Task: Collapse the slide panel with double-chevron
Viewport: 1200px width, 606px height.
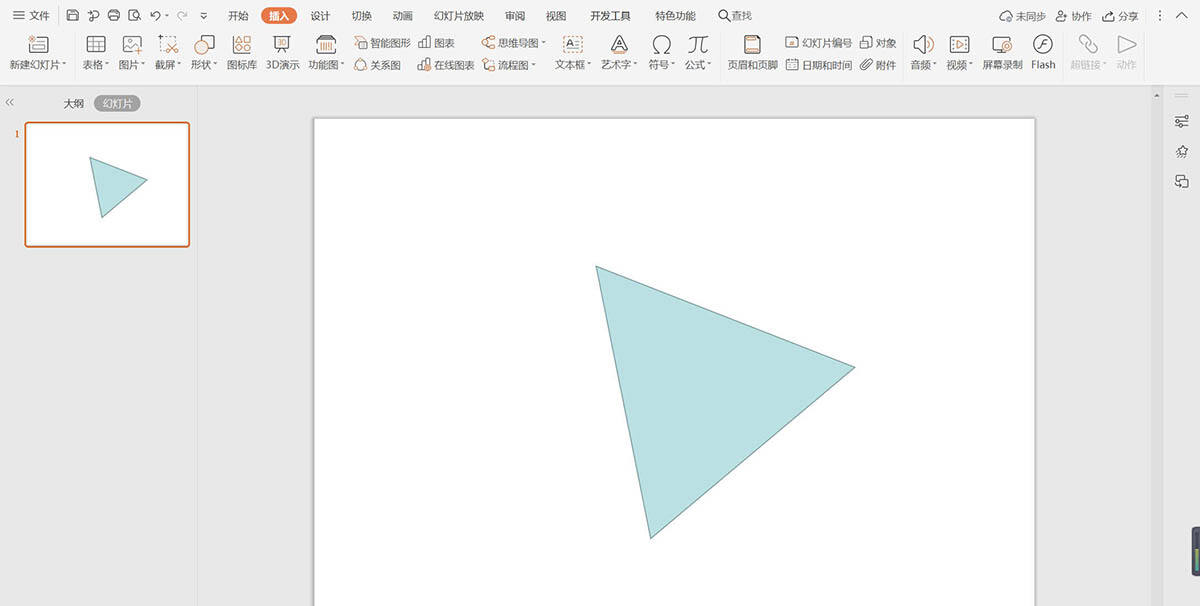Action: point(10,103)
